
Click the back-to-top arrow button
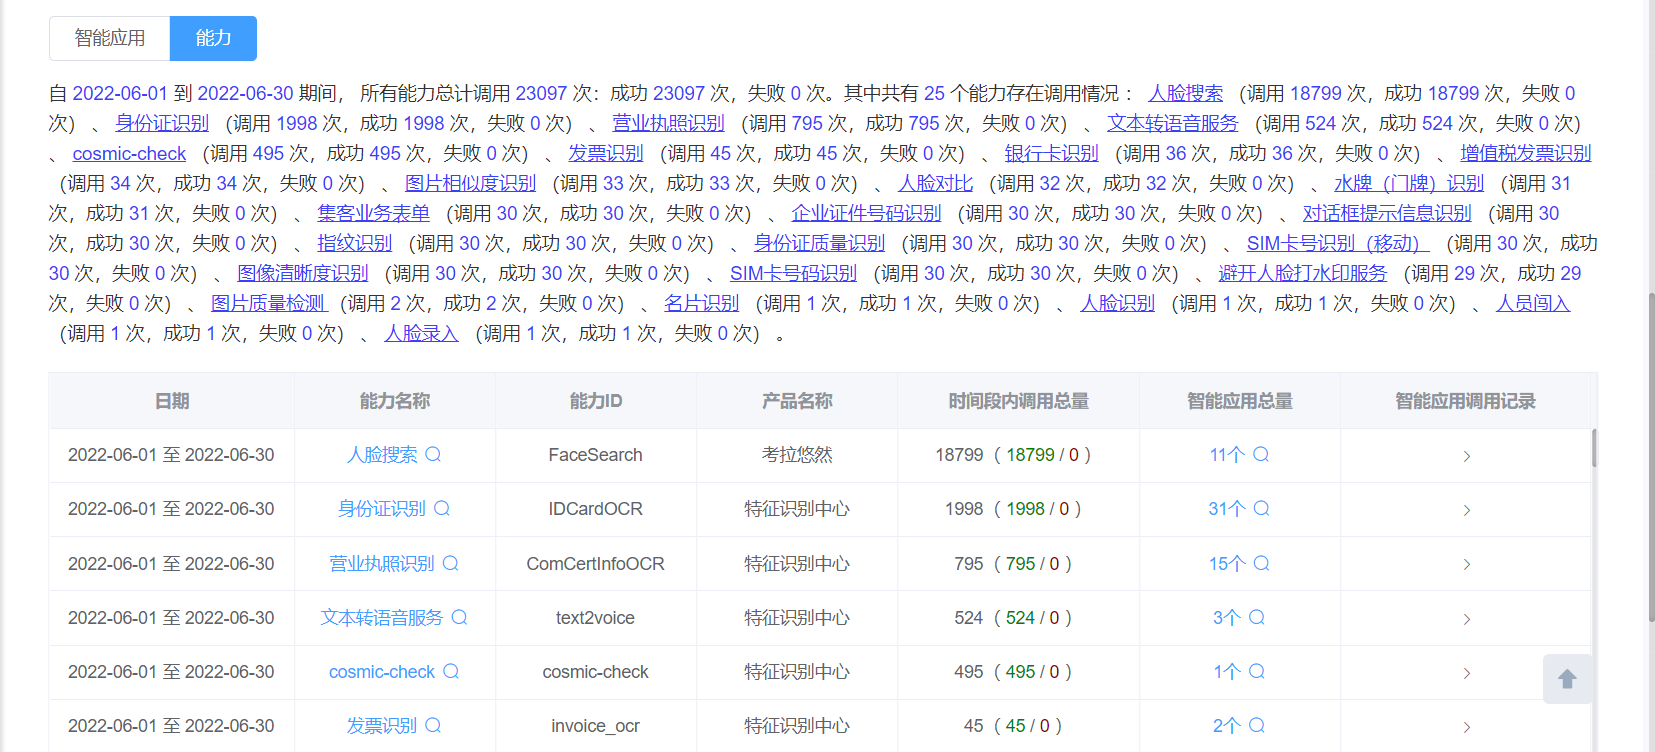tap(1567, 679)
